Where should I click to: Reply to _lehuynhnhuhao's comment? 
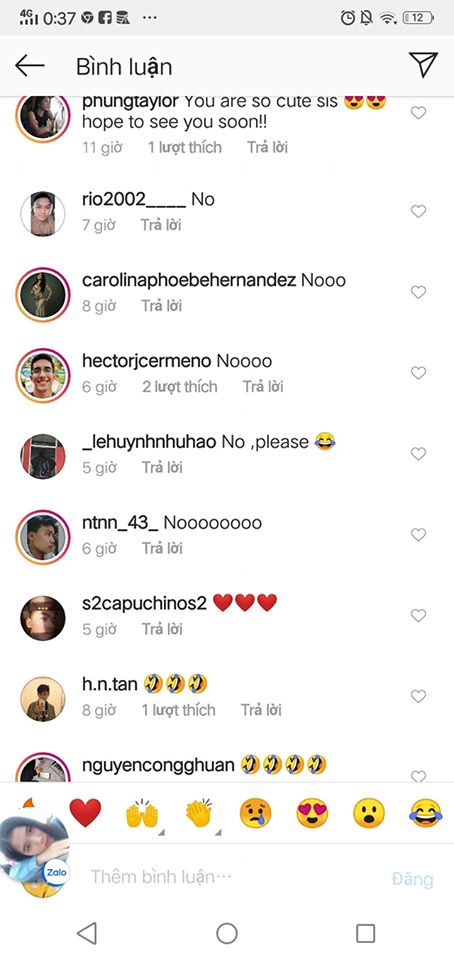162,468
